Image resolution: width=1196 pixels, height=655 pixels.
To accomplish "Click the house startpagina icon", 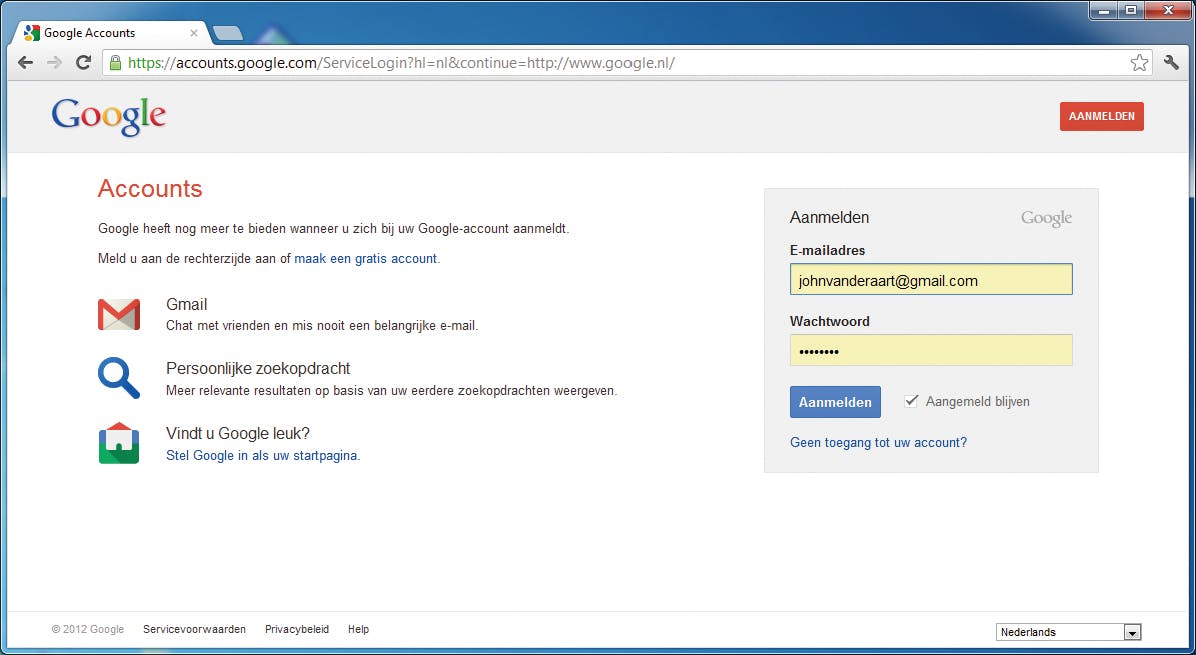I will pyautogui.click(x=119, y=443).
